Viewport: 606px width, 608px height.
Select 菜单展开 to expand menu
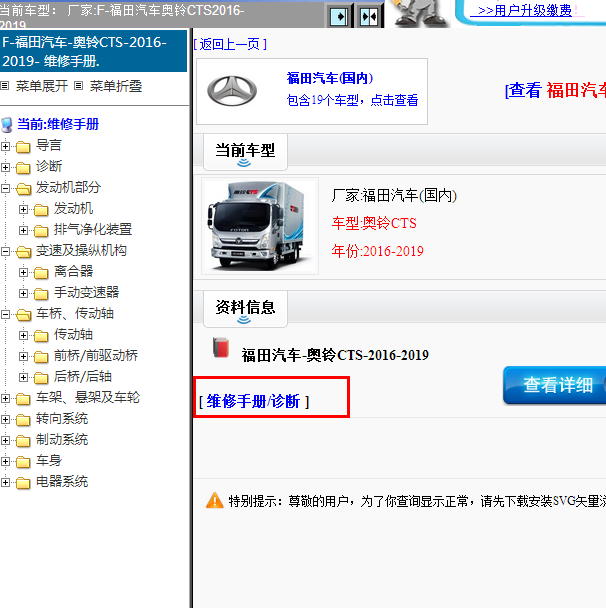41,86
